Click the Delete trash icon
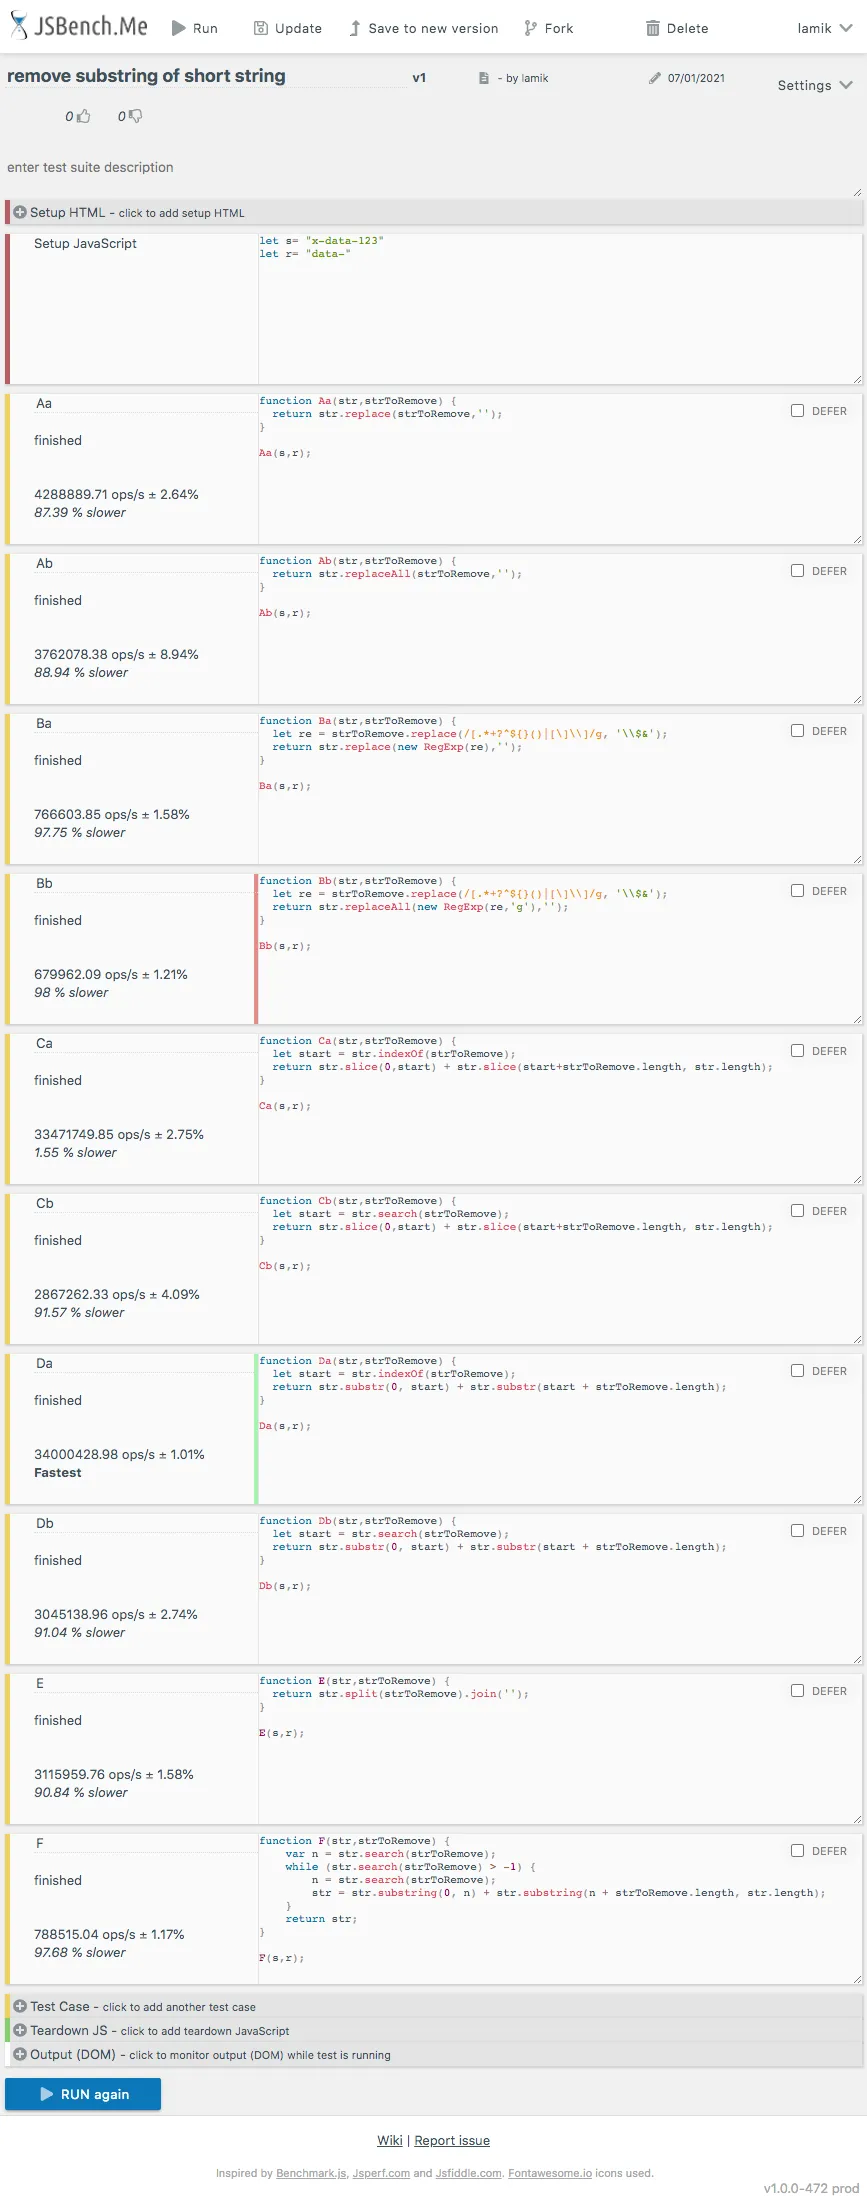The width and height of the screenshot is (867, 2196). [x=652, y=28]
